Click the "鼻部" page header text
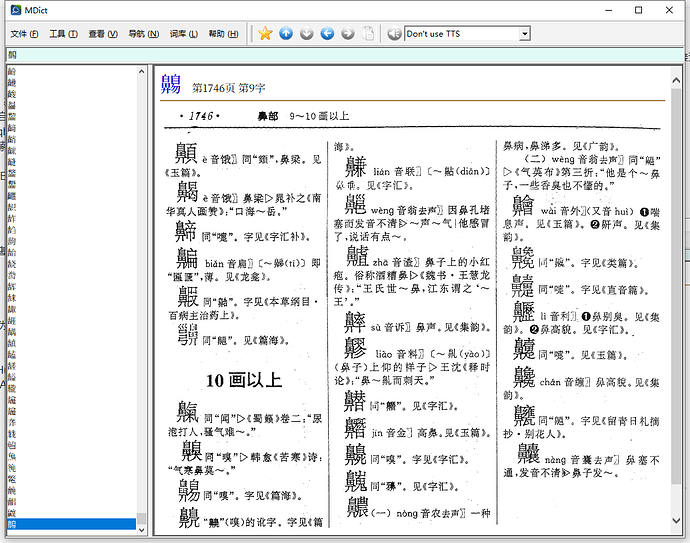Screen dimensions: 690x543 pyautogui.click(x=268, y=116)
